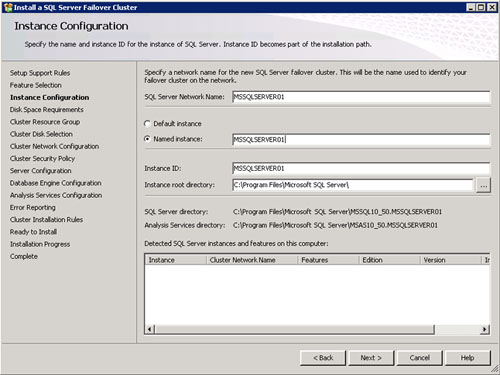The image size is (500, 375).
Task: Sort by the Features column header
Action: [328, 260]
